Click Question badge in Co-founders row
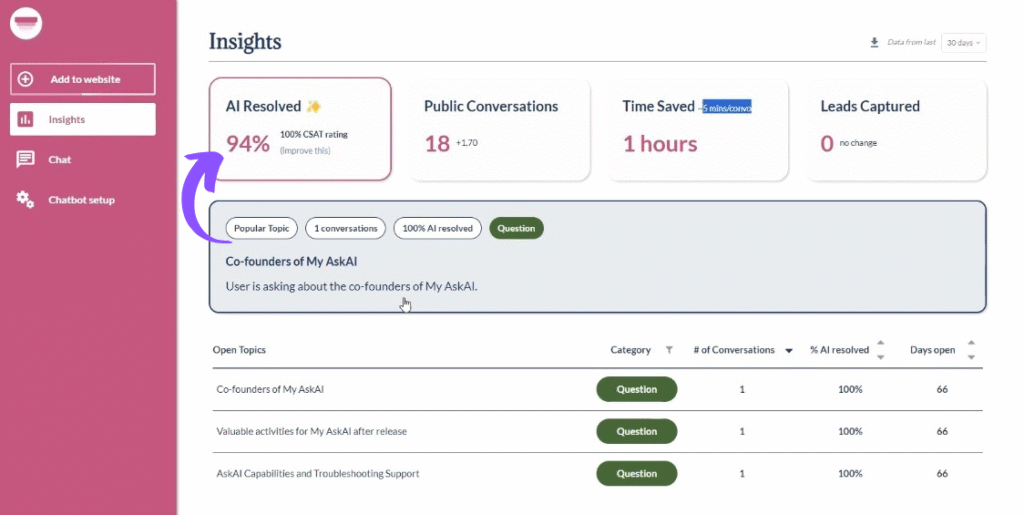The width and height of the screenshot is (1024, 515). (636, 390)
